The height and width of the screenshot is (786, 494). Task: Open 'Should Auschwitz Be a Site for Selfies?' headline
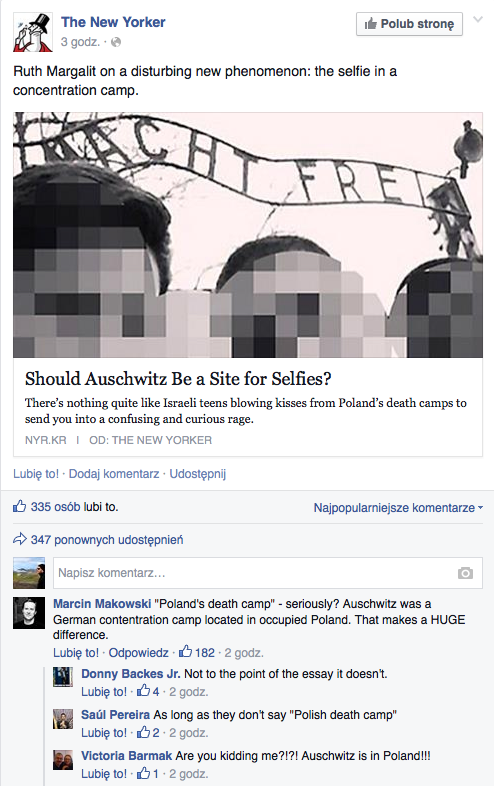tap(178, 379)
